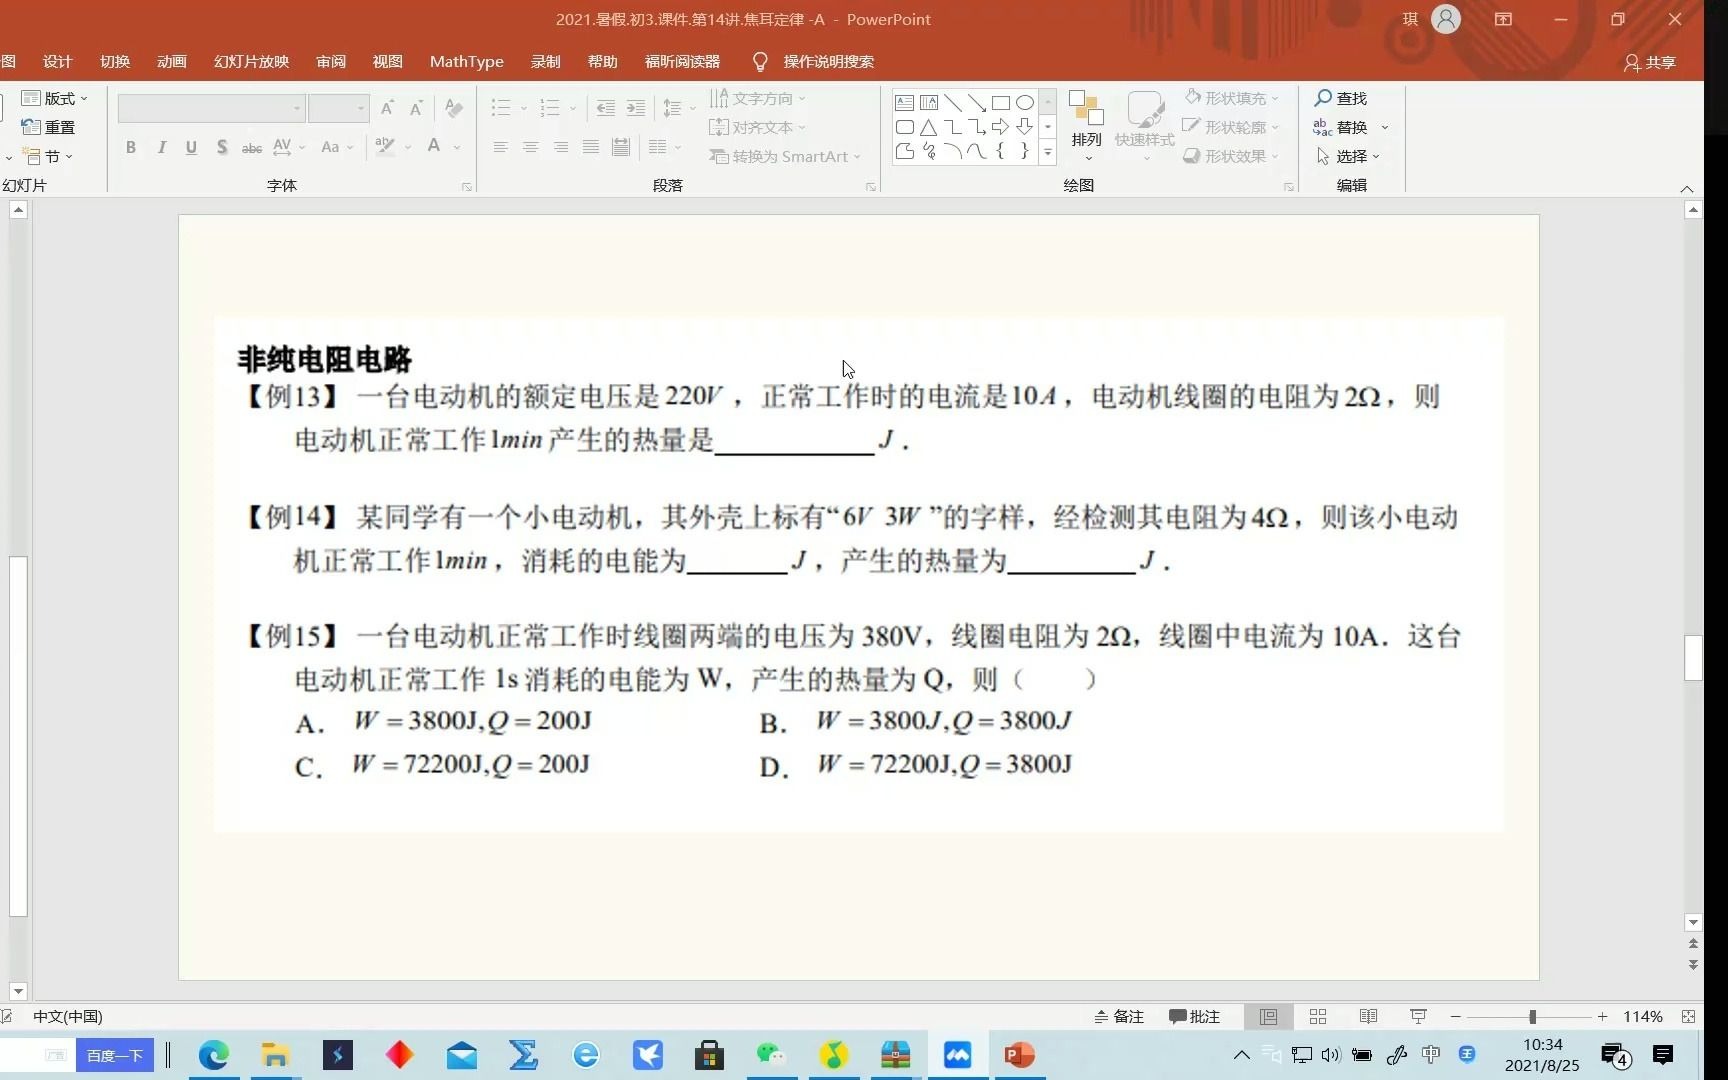The height and width of the screenshot is (1080, 1728).
Task: Open 审阅 review tab
Action: point(331,62)
